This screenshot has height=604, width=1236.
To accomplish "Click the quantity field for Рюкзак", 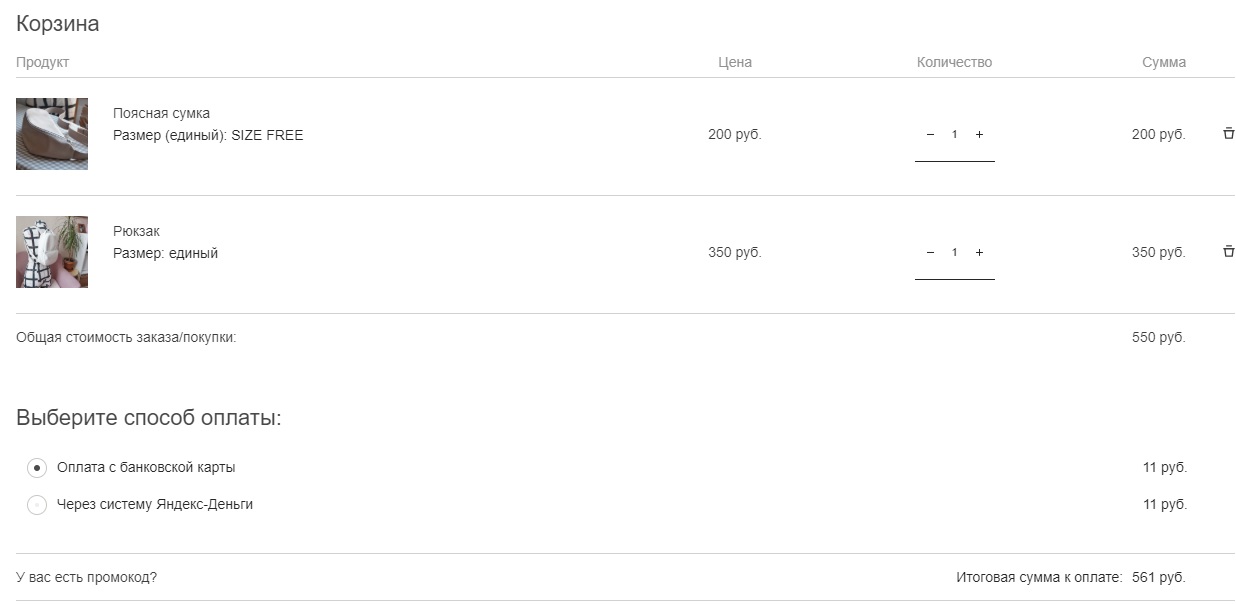I will tap(954, 253).
